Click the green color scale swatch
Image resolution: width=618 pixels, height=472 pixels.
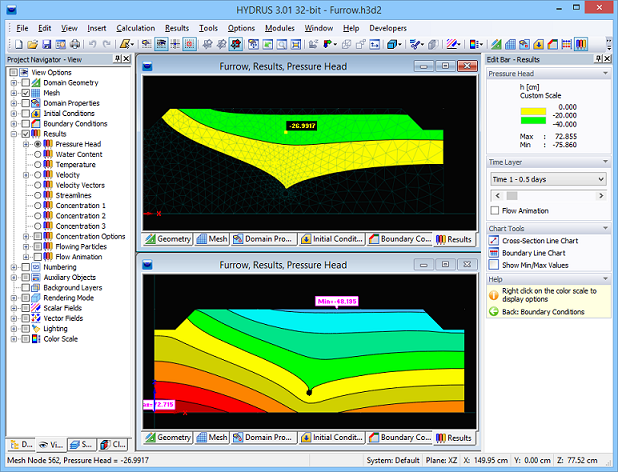coord(533,120)
